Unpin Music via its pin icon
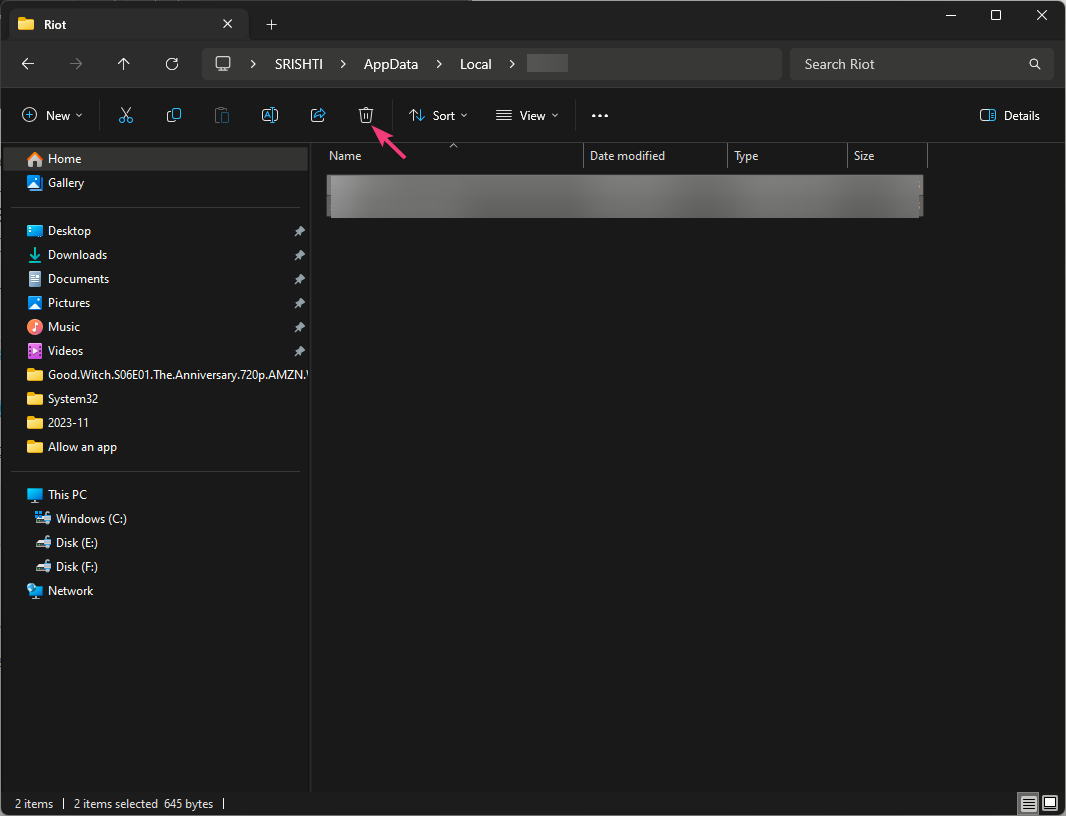The width and height of the screenshot is (1066, 816). (x=299, y=327)
